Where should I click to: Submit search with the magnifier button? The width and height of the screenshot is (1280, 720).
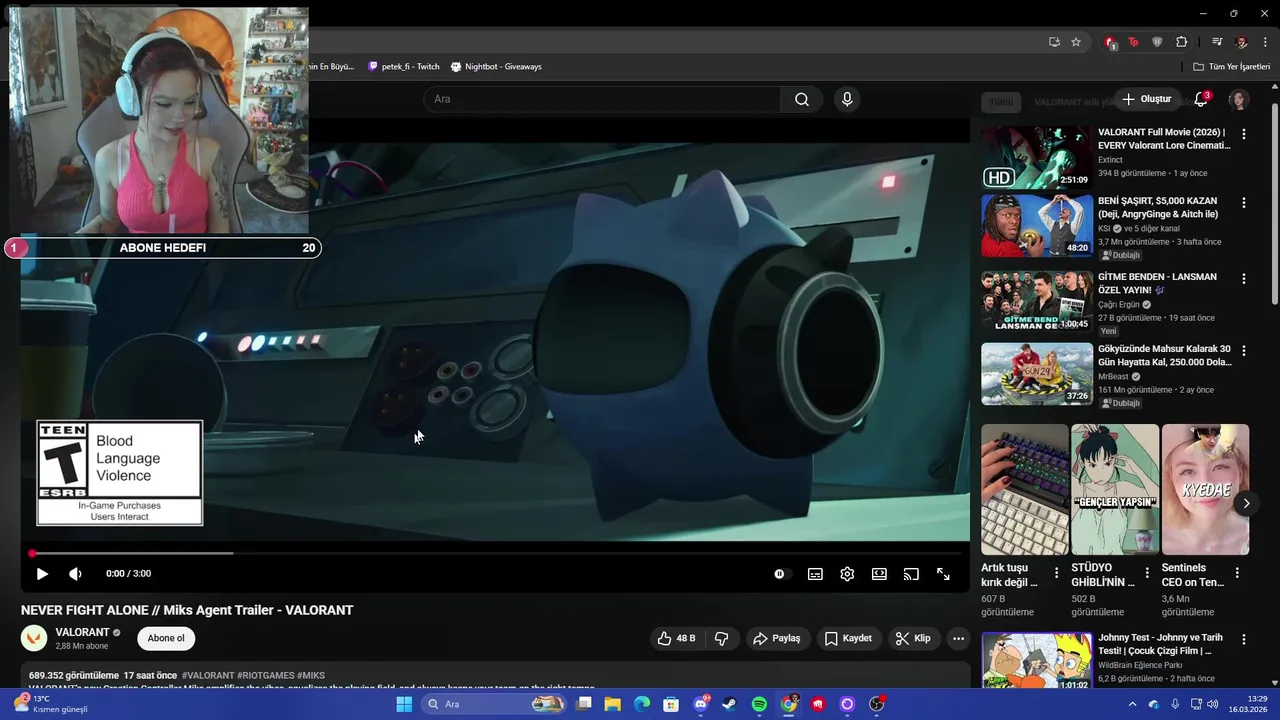802,99
